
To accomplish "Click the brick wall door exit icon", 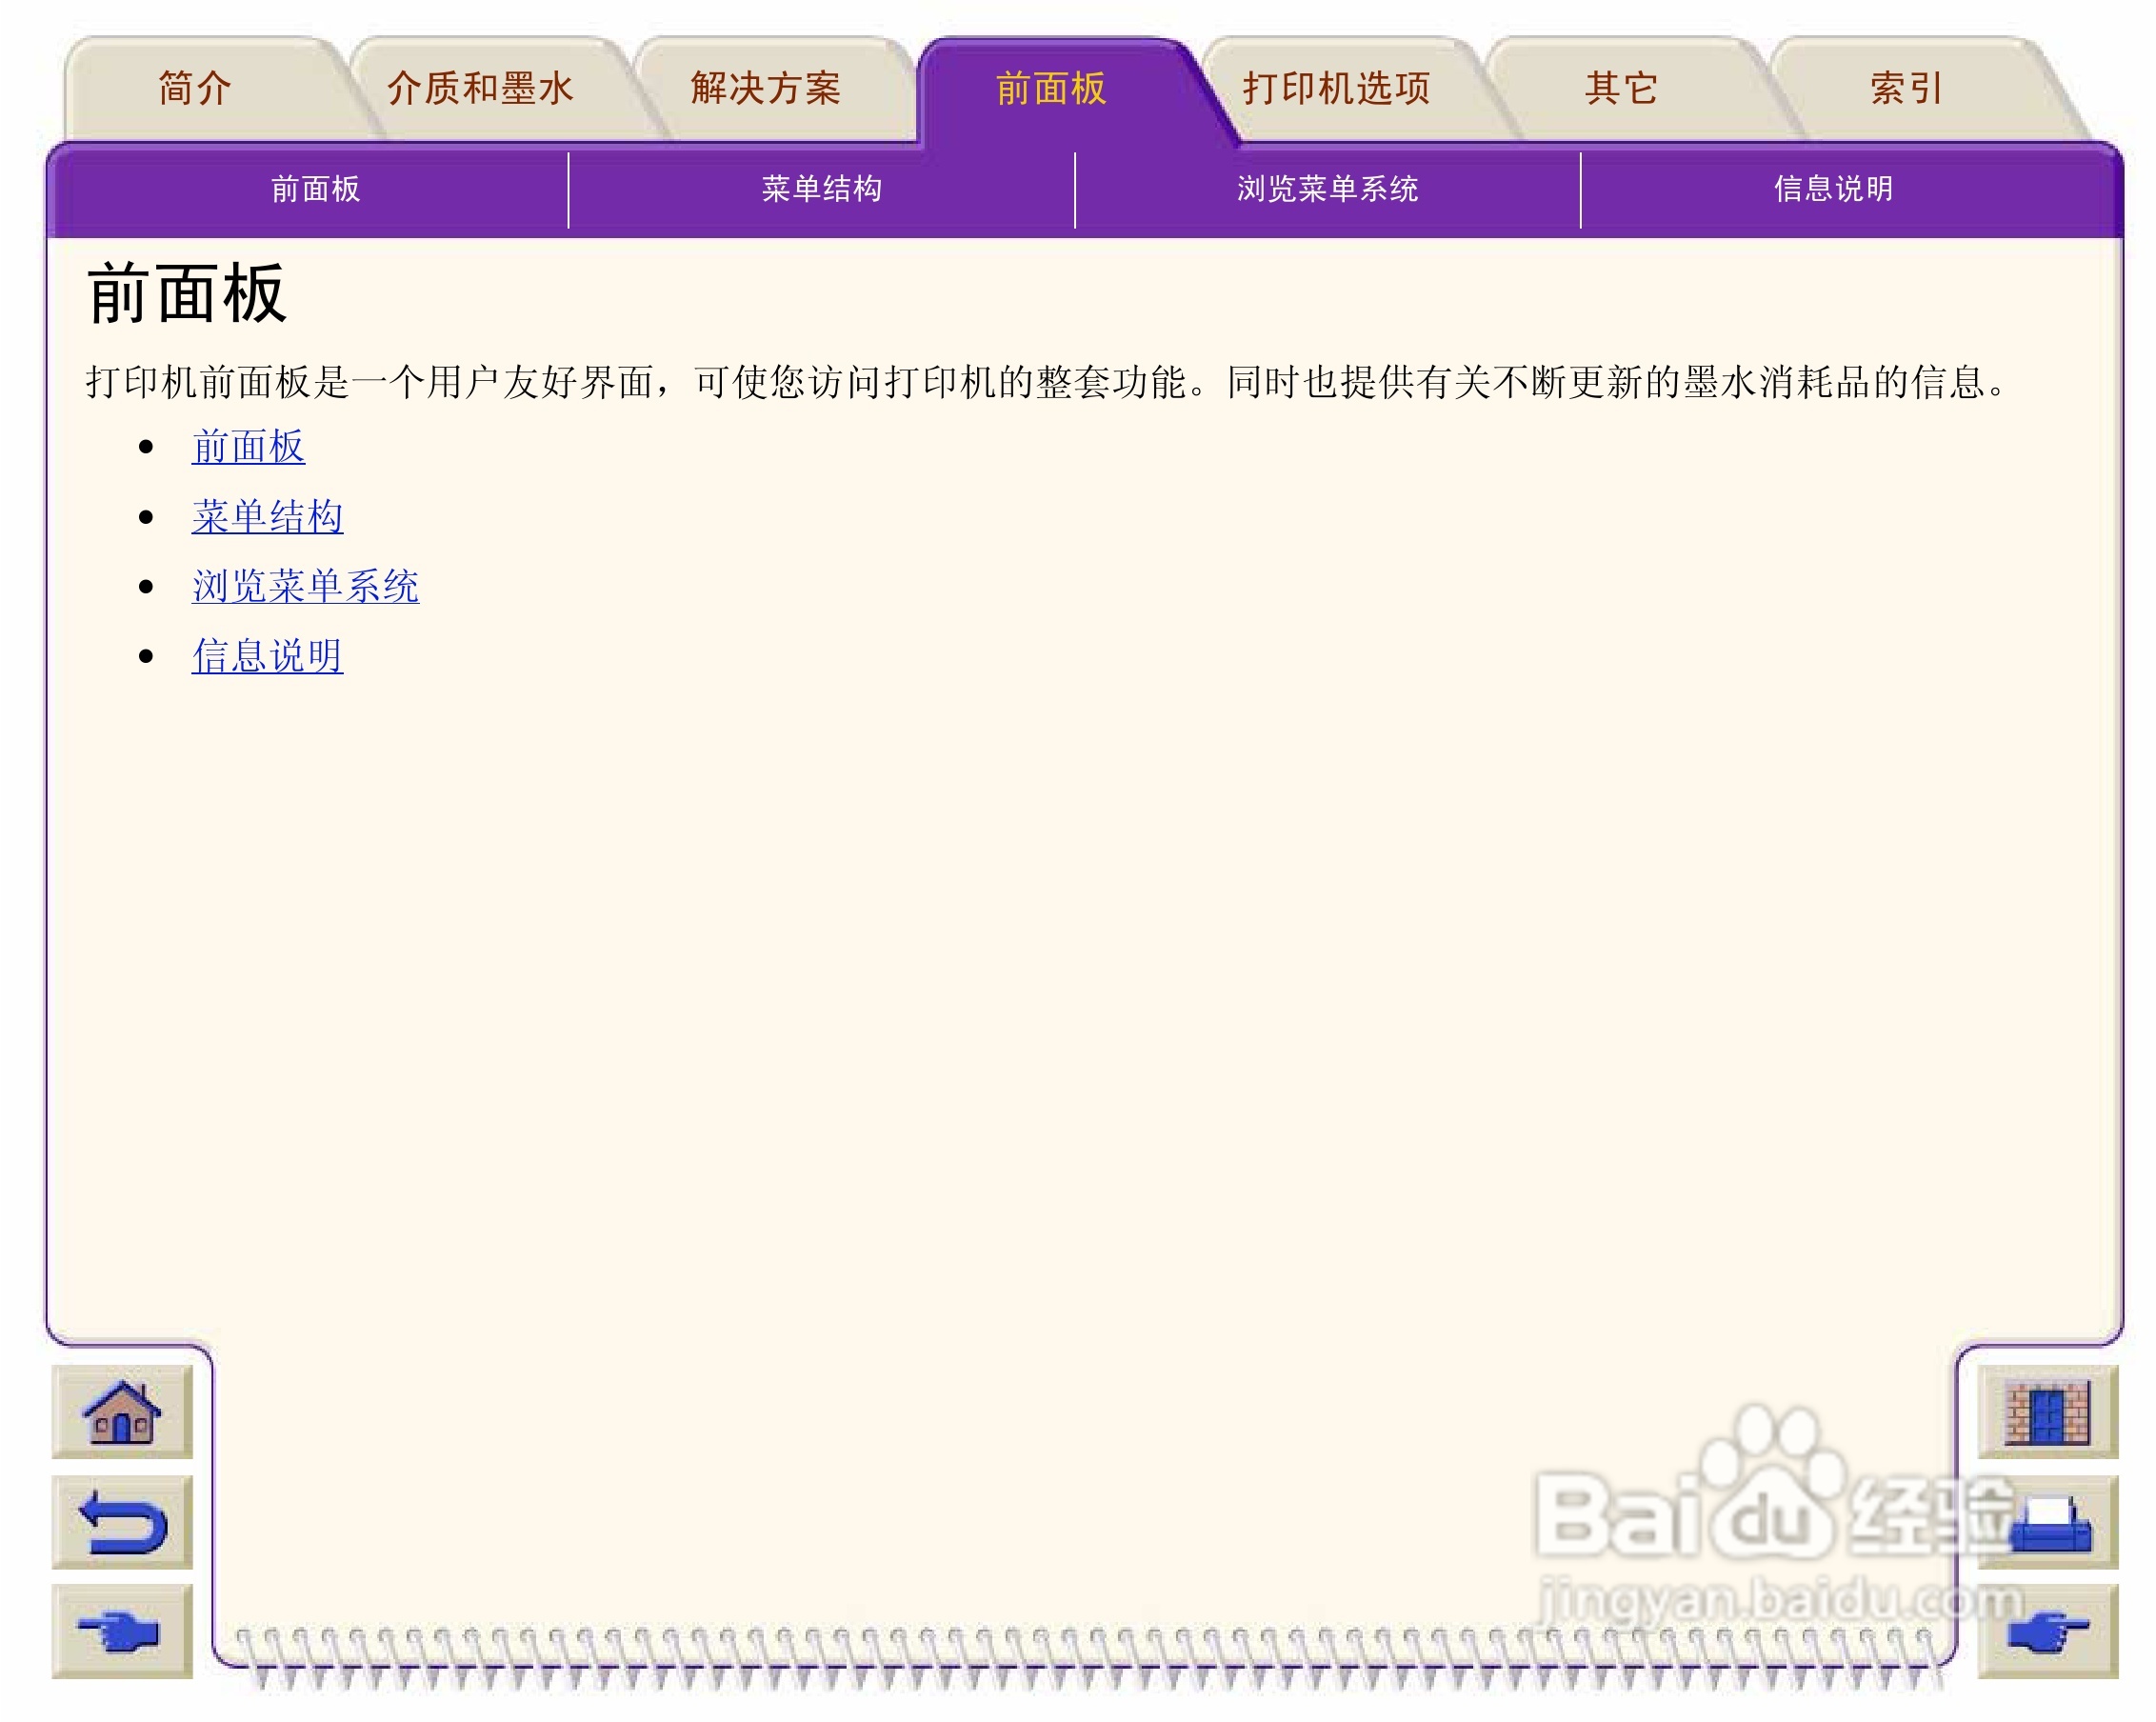I will coord(2046,1411).
